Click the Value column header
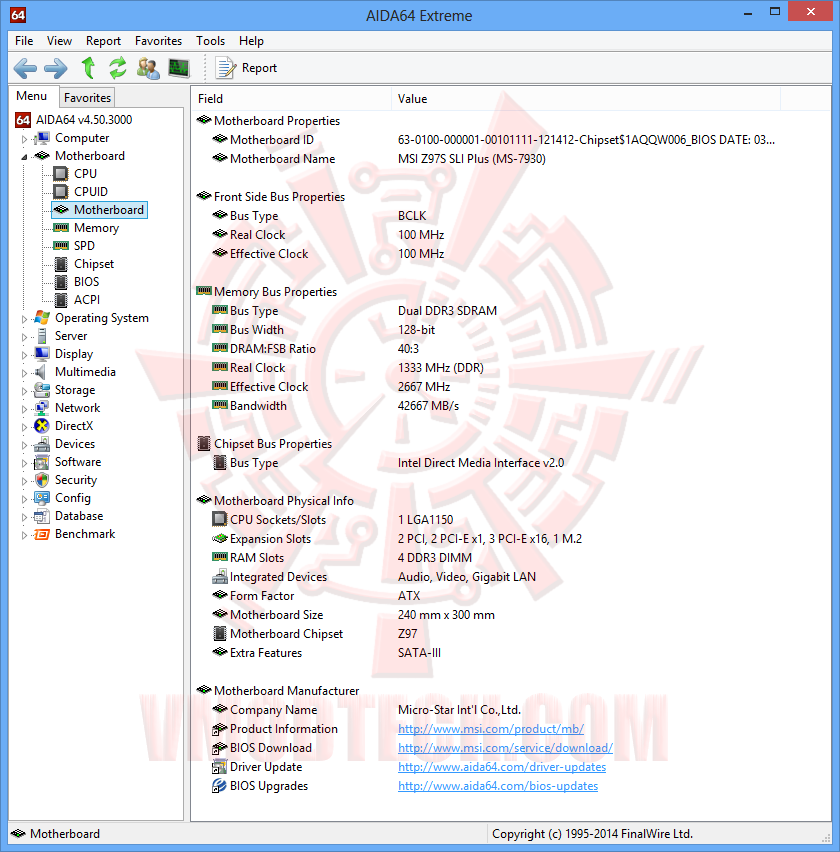The width and height of the screenshot is (840, 852). tap(586, 99)
